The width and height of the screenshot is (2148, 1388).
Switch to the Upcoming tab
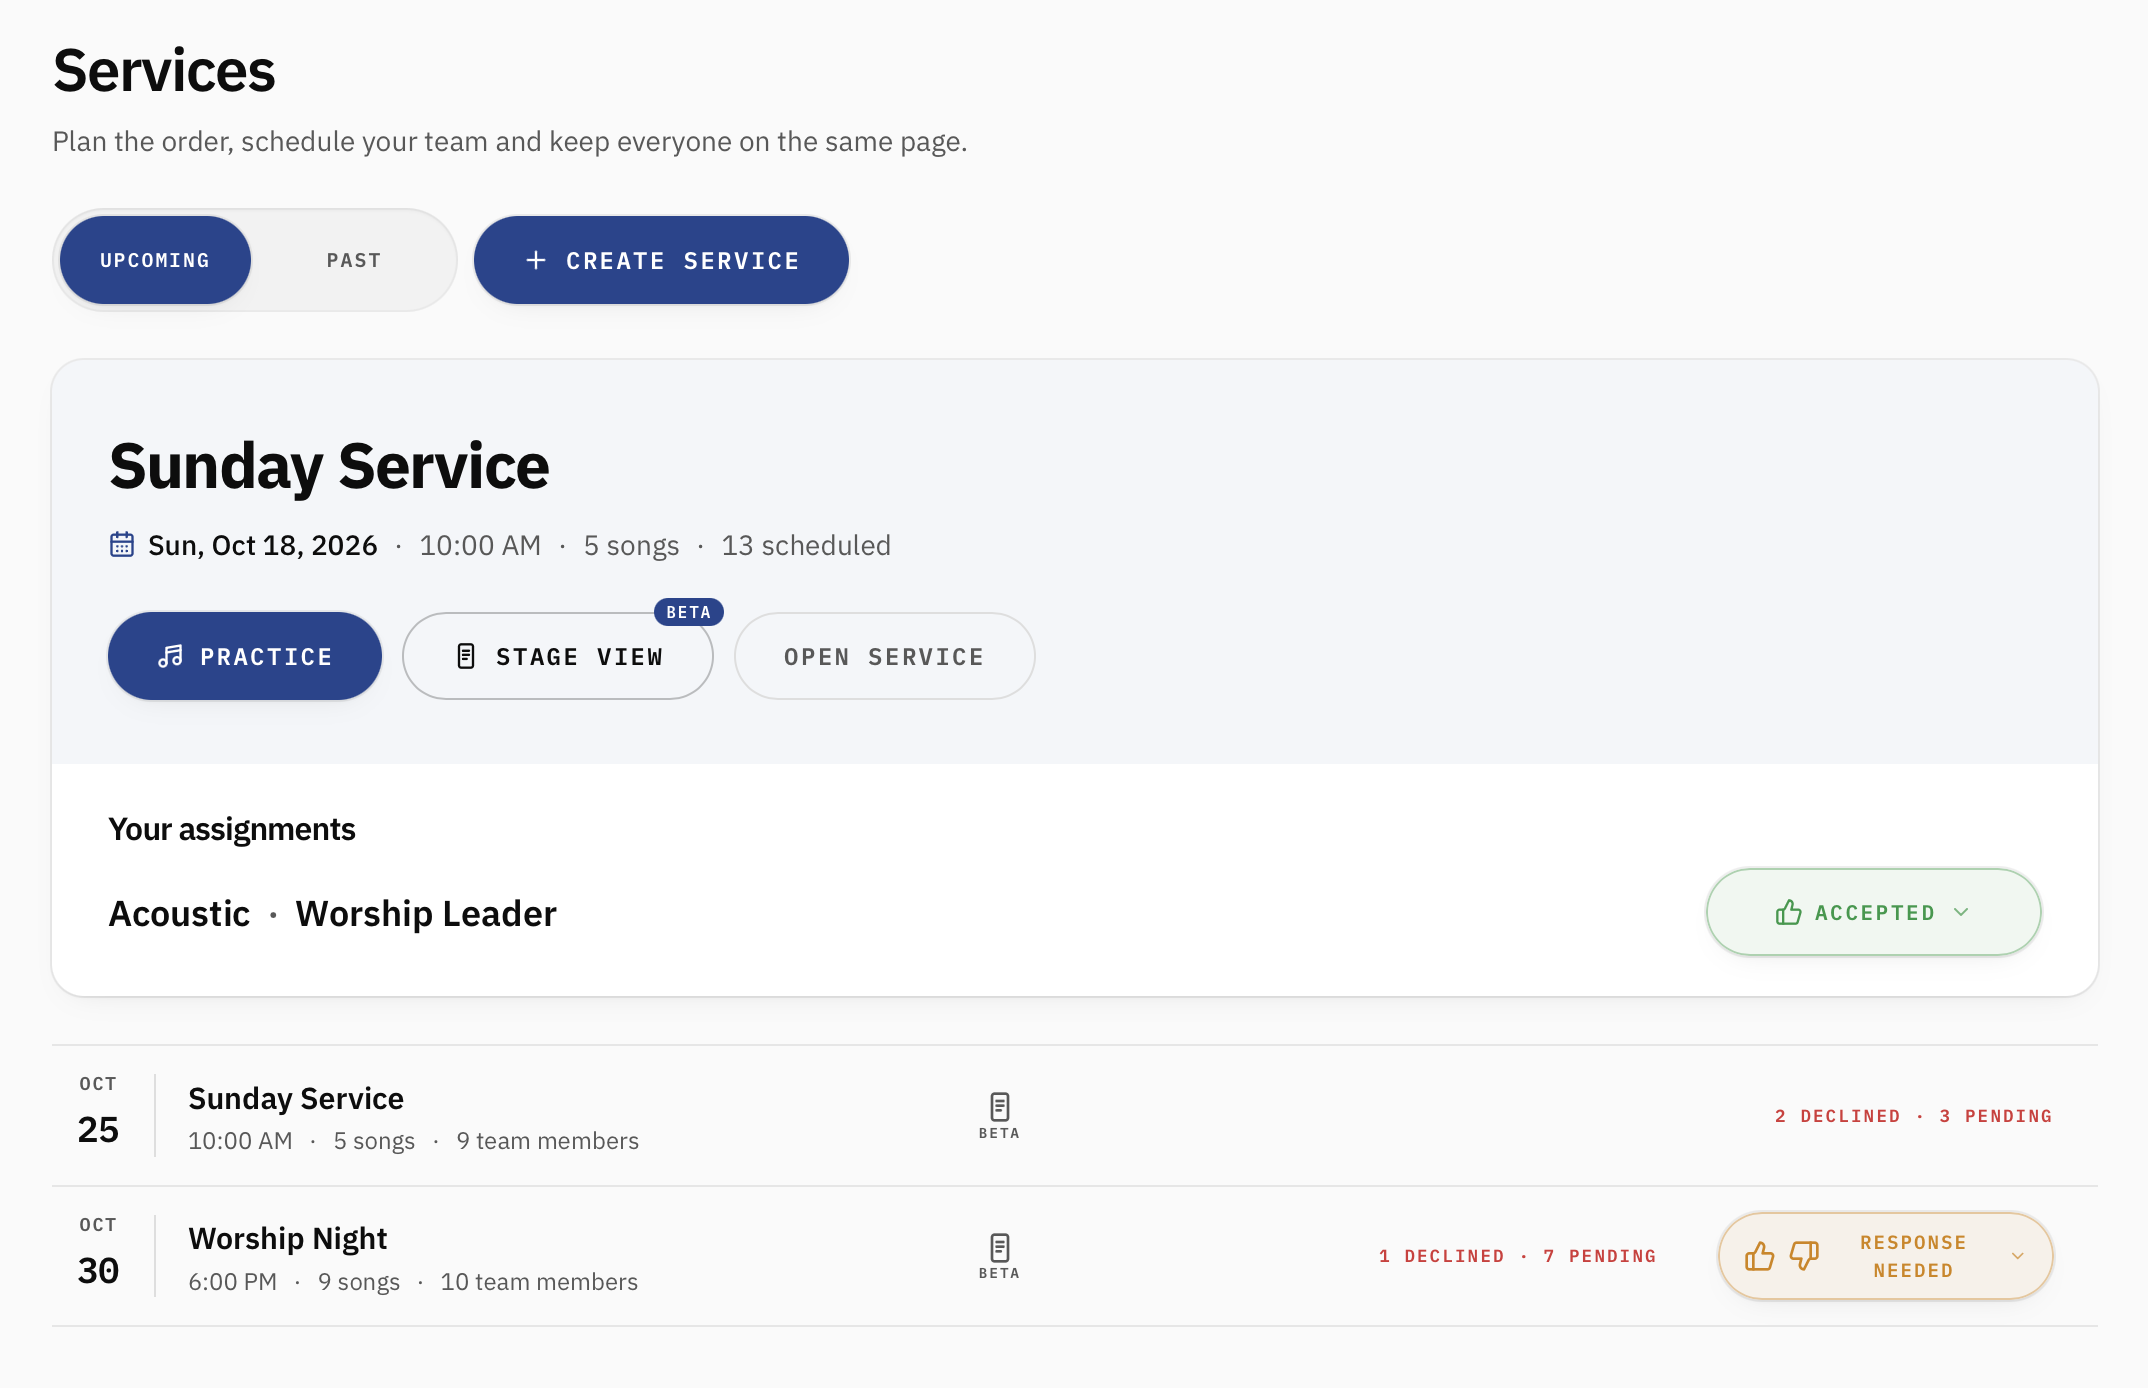click(x=155, y=260)
